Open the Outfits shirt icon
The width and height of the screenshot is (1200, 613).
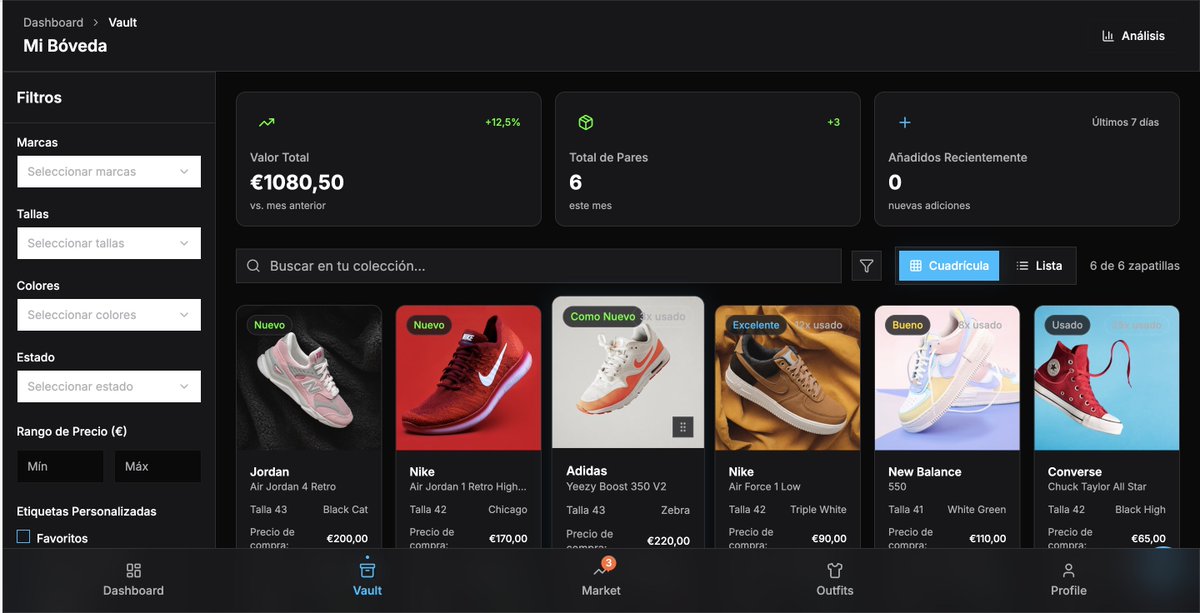(x=835, y=570)
